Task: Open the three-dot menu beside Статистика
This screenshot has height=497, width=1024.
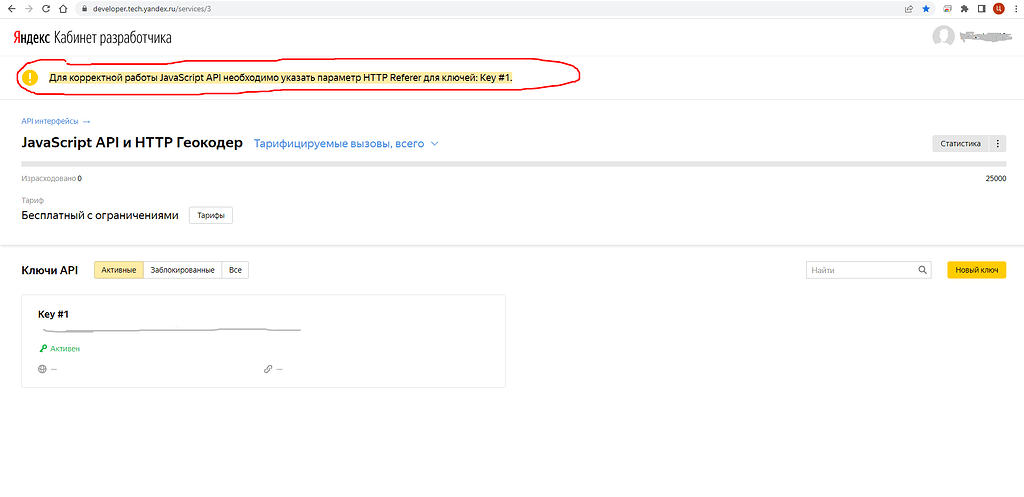Action: (998, 144)
